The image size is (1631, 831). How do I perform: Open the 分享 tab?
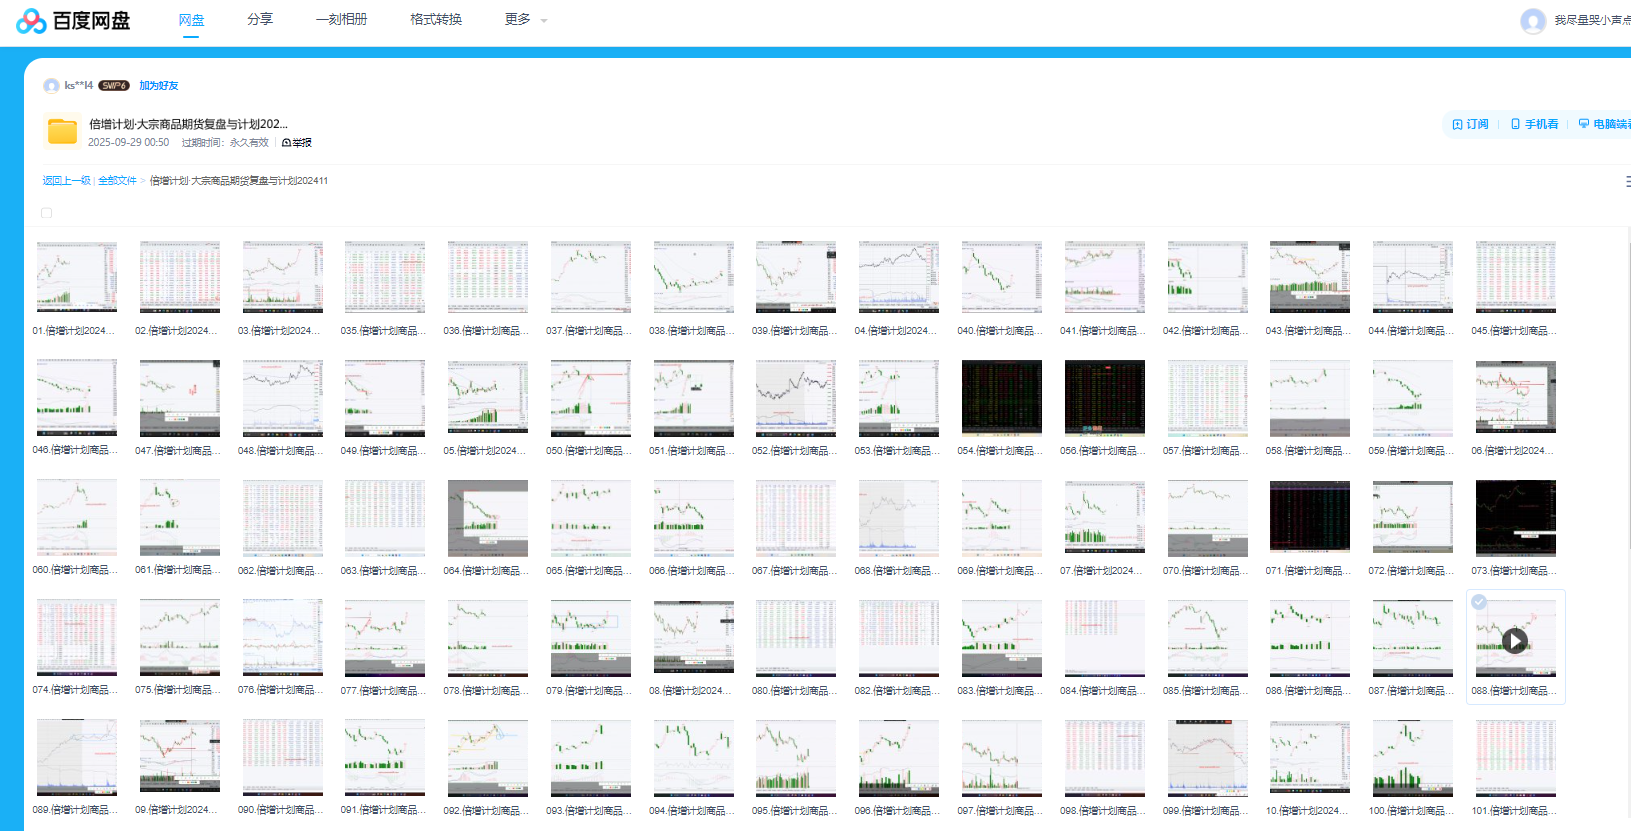pyautogui.click(x=260, y=20)
